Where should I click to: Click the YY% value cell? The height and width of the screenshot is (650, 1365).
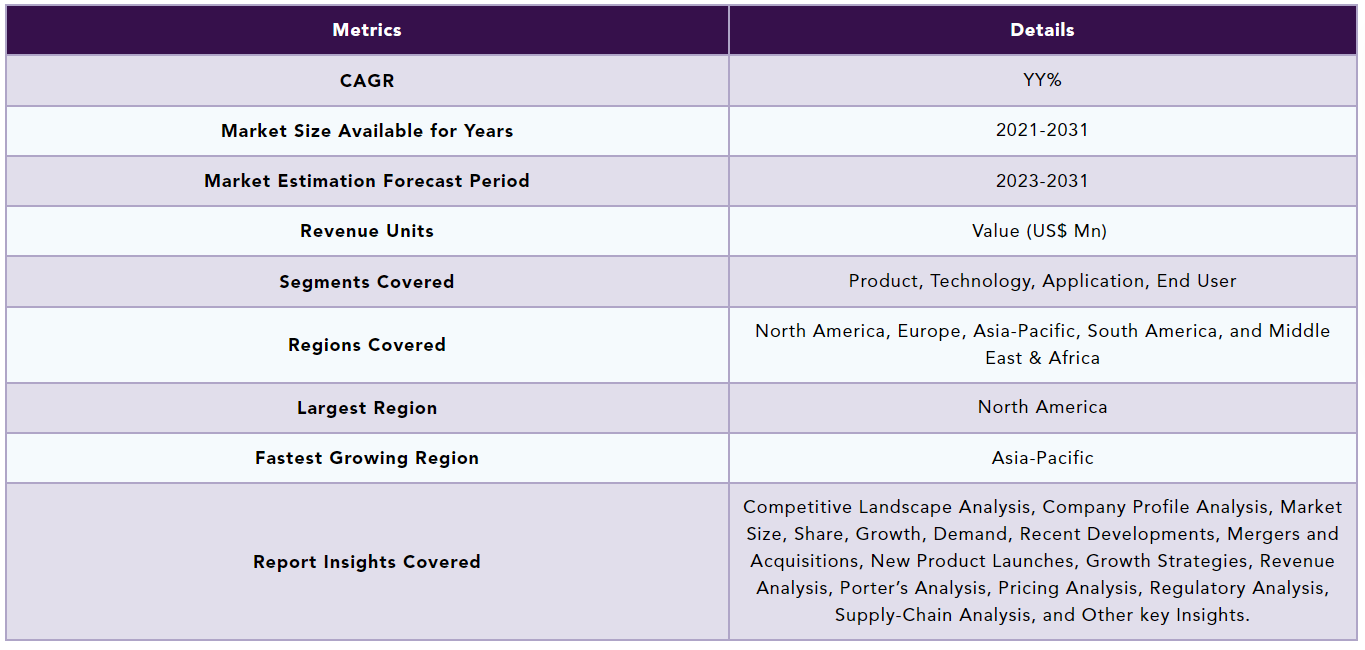tap(1043, 81)
